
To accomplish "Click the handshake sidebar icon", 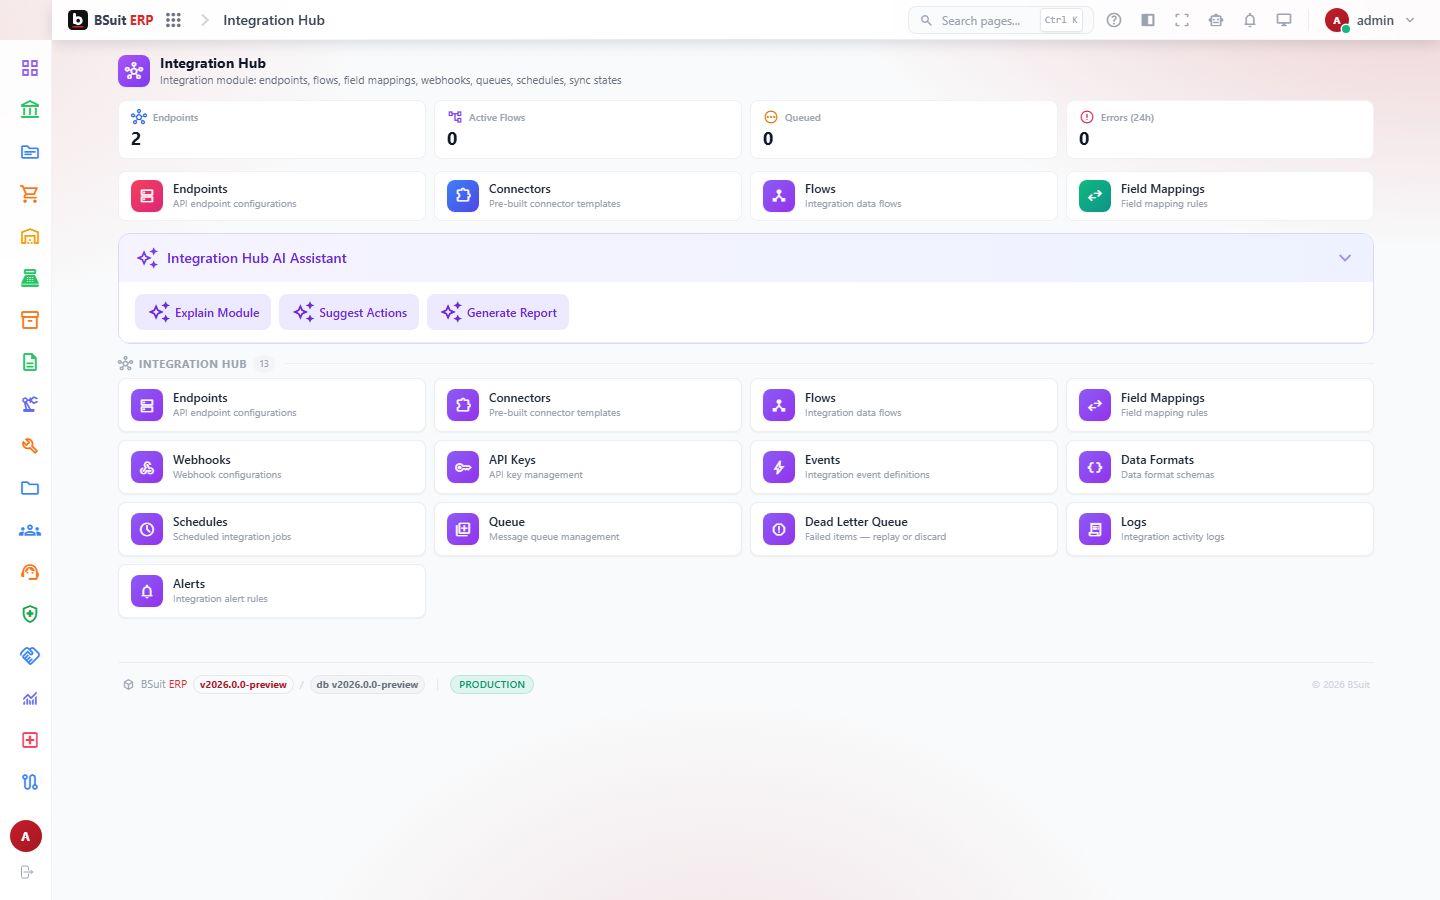I will click(30, 656).
